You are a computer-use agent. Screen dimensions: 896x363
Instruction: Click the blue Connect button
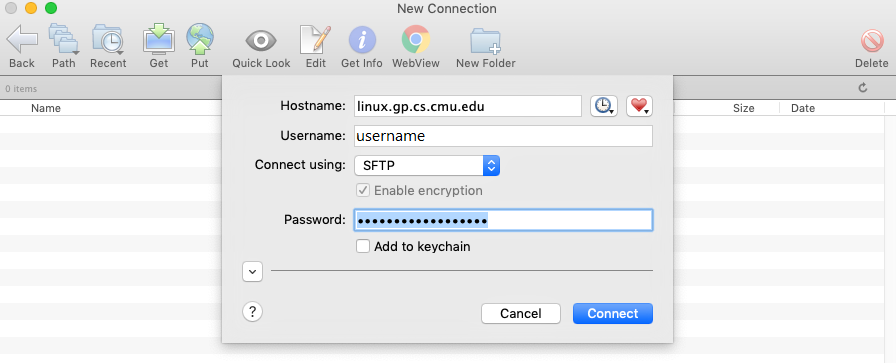613,313
